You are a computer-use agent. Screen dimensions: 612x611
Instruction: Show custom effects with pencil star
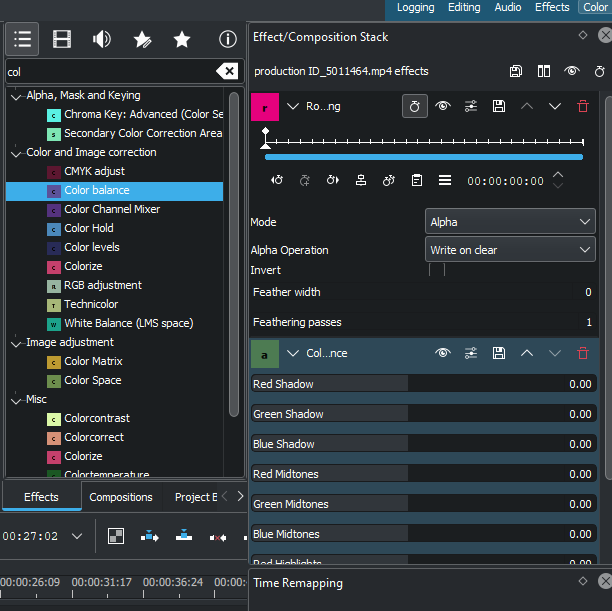click(142, 39)
